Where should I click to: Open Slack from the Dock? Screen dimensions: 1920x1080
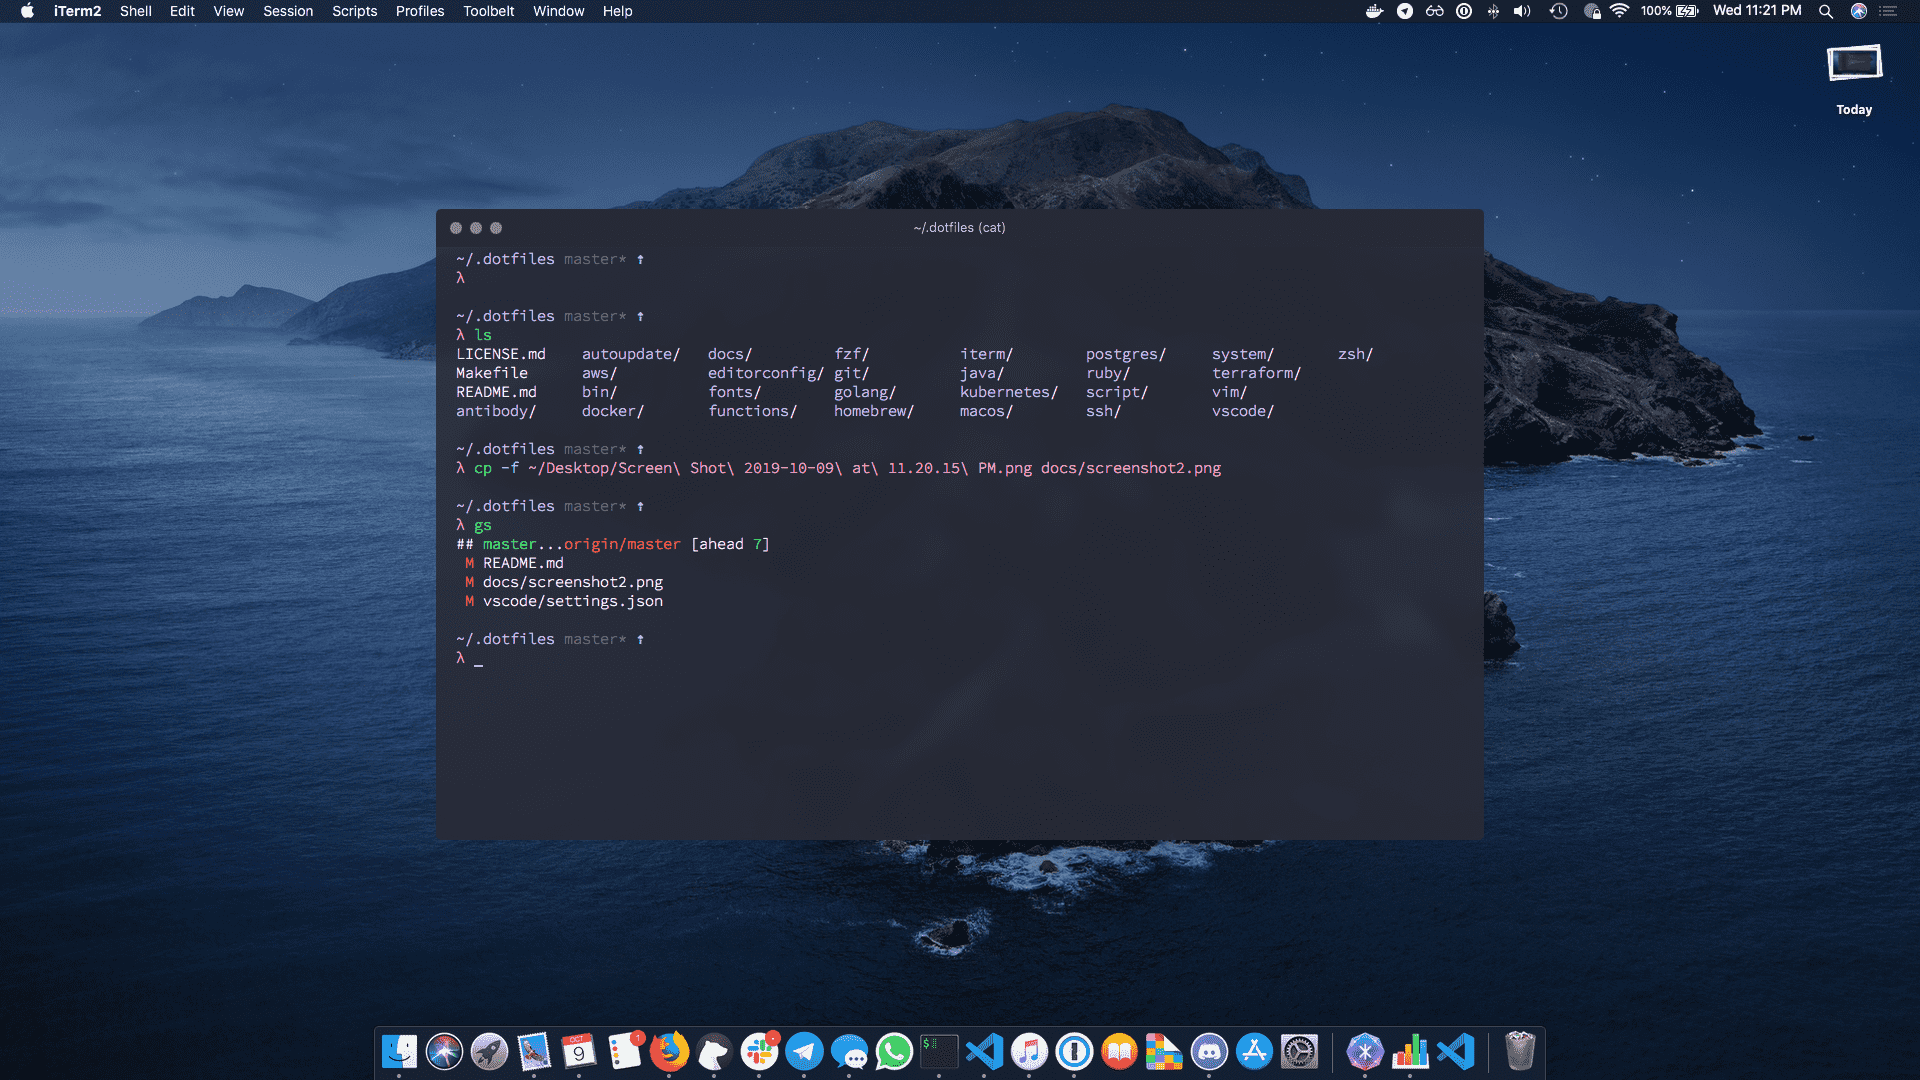click(761, 1051)
